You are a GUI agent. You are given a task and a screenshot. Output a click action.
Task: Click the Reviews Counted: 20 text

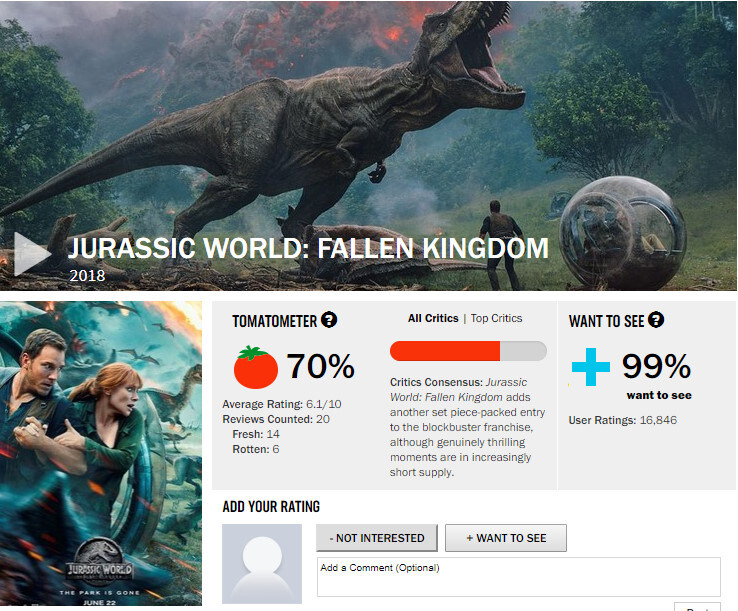point(276,419)
